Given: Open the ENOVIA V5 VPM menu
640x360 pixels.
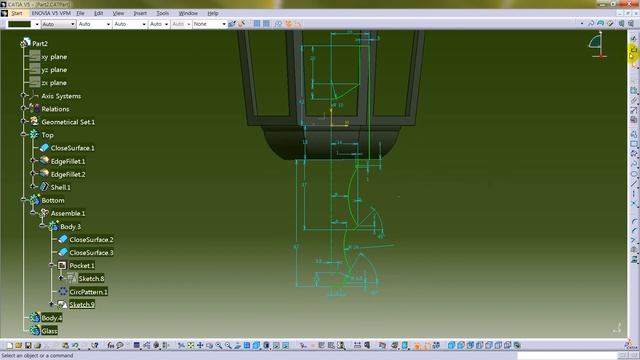Looking at the screenshot, I should tap(51, 13).
